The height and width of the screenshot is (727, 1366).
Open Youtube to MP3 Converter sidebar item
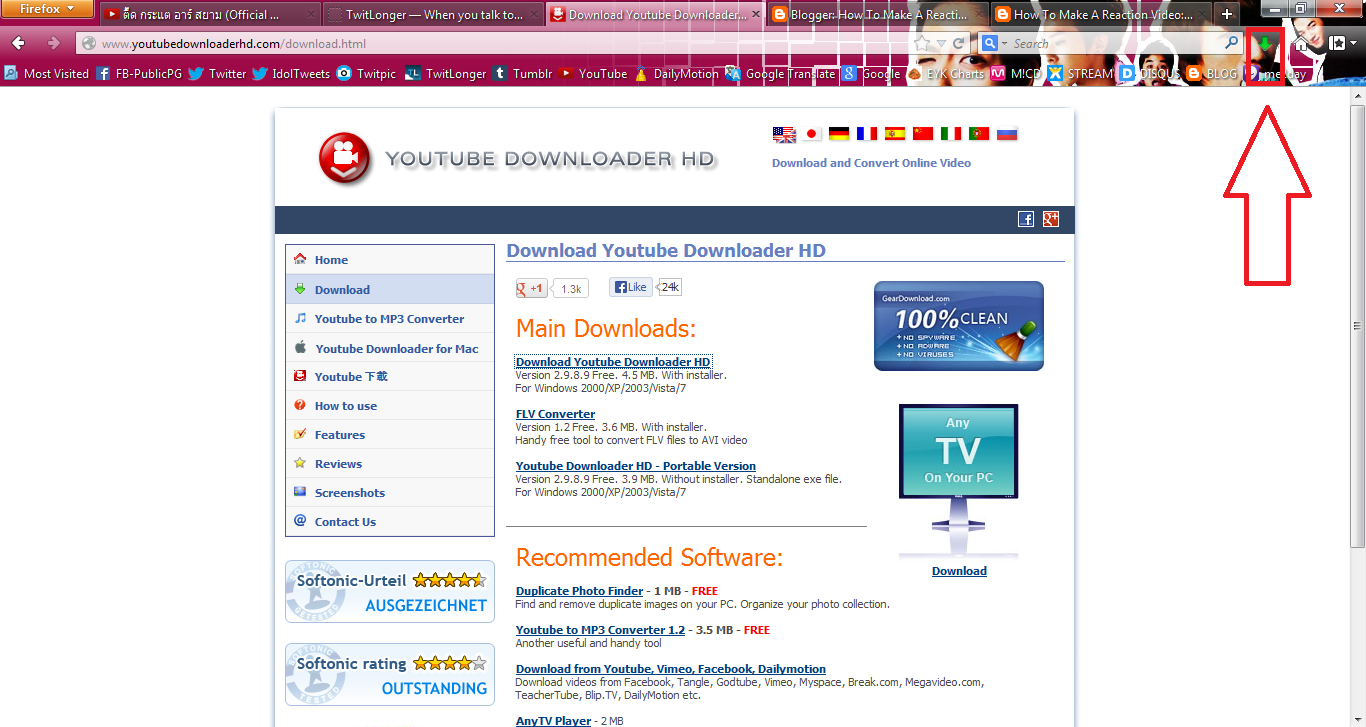390,319
